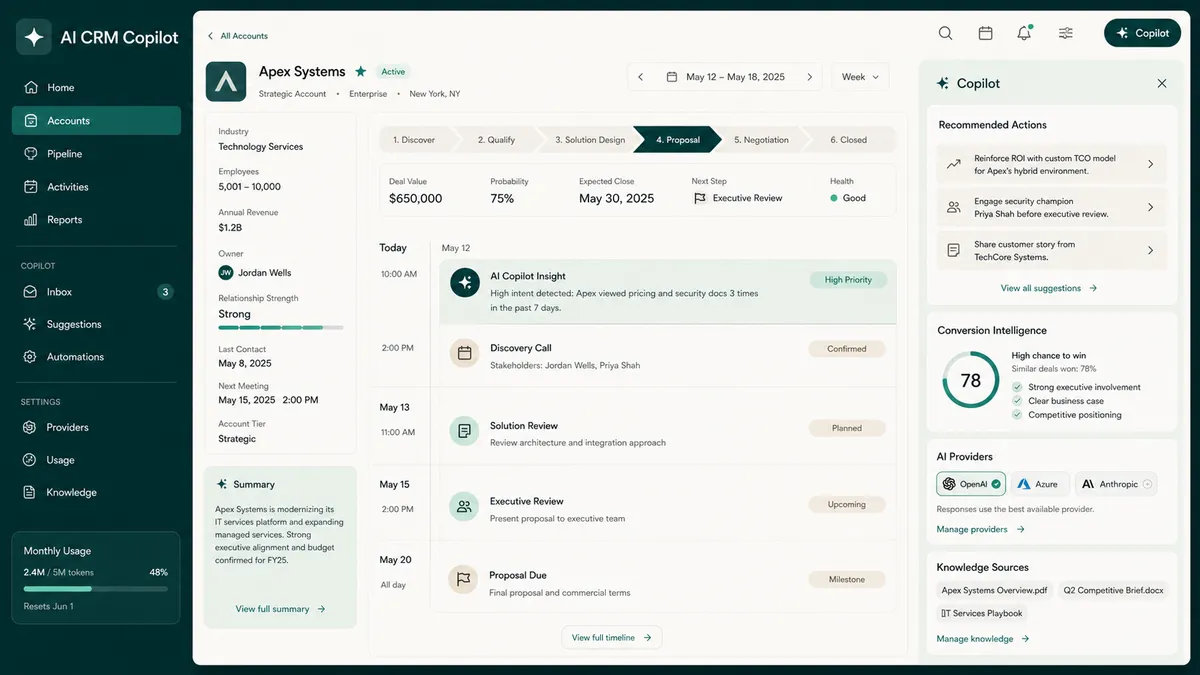Image resolution: width=1200 pixels, height=675 pixels.
Task: Click View full summary link
Action: [x=280, y=608]
